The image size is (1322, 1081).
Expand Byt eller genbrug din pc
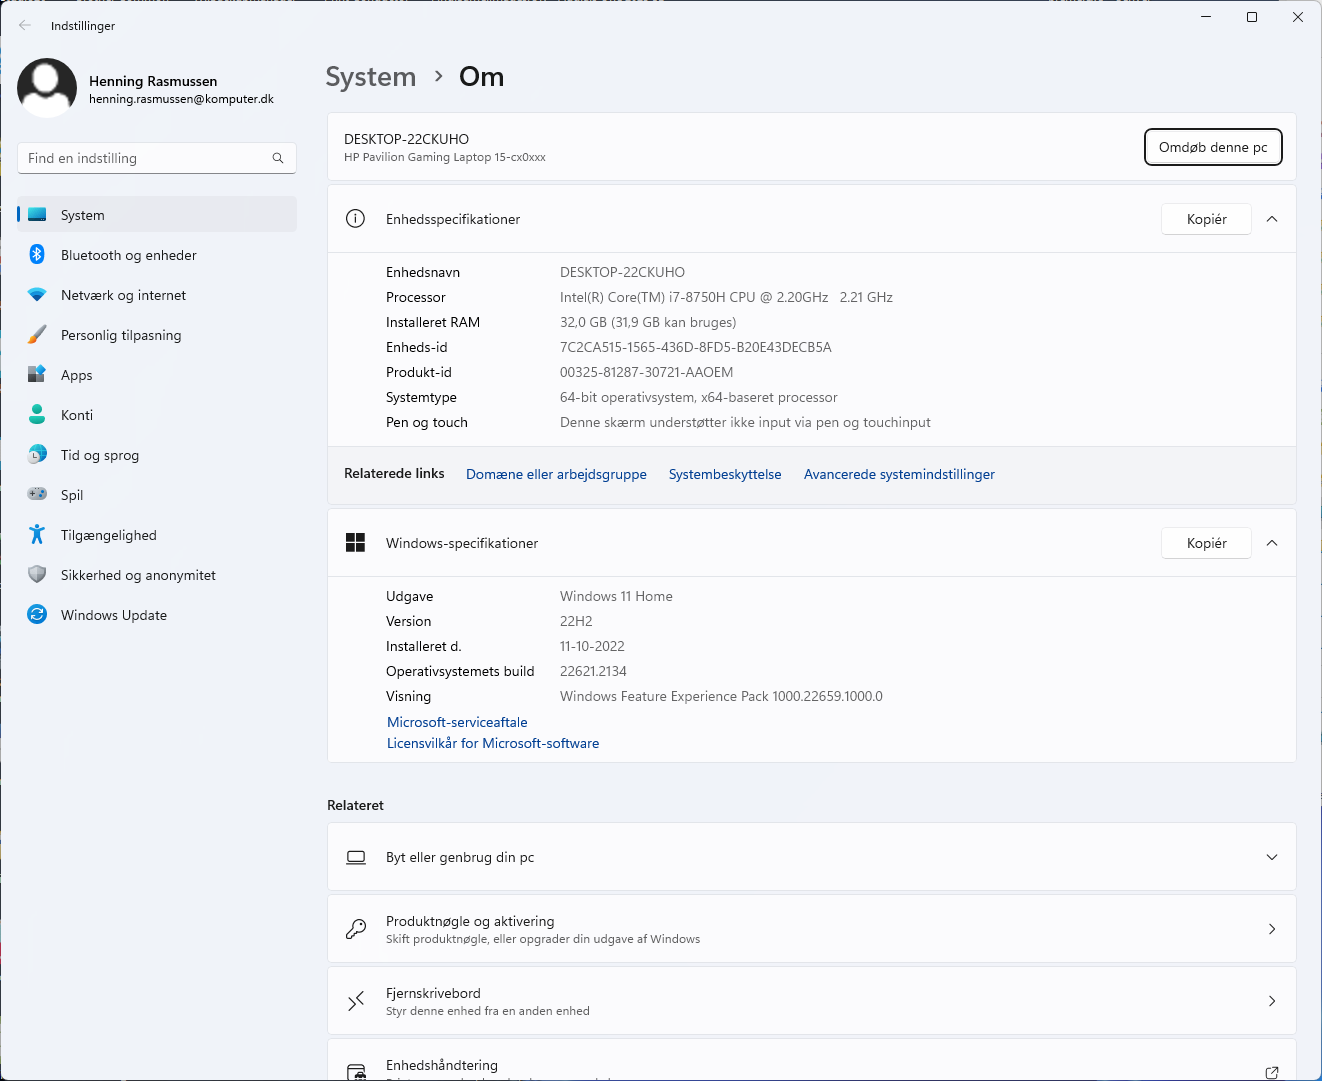[1272, 857]
